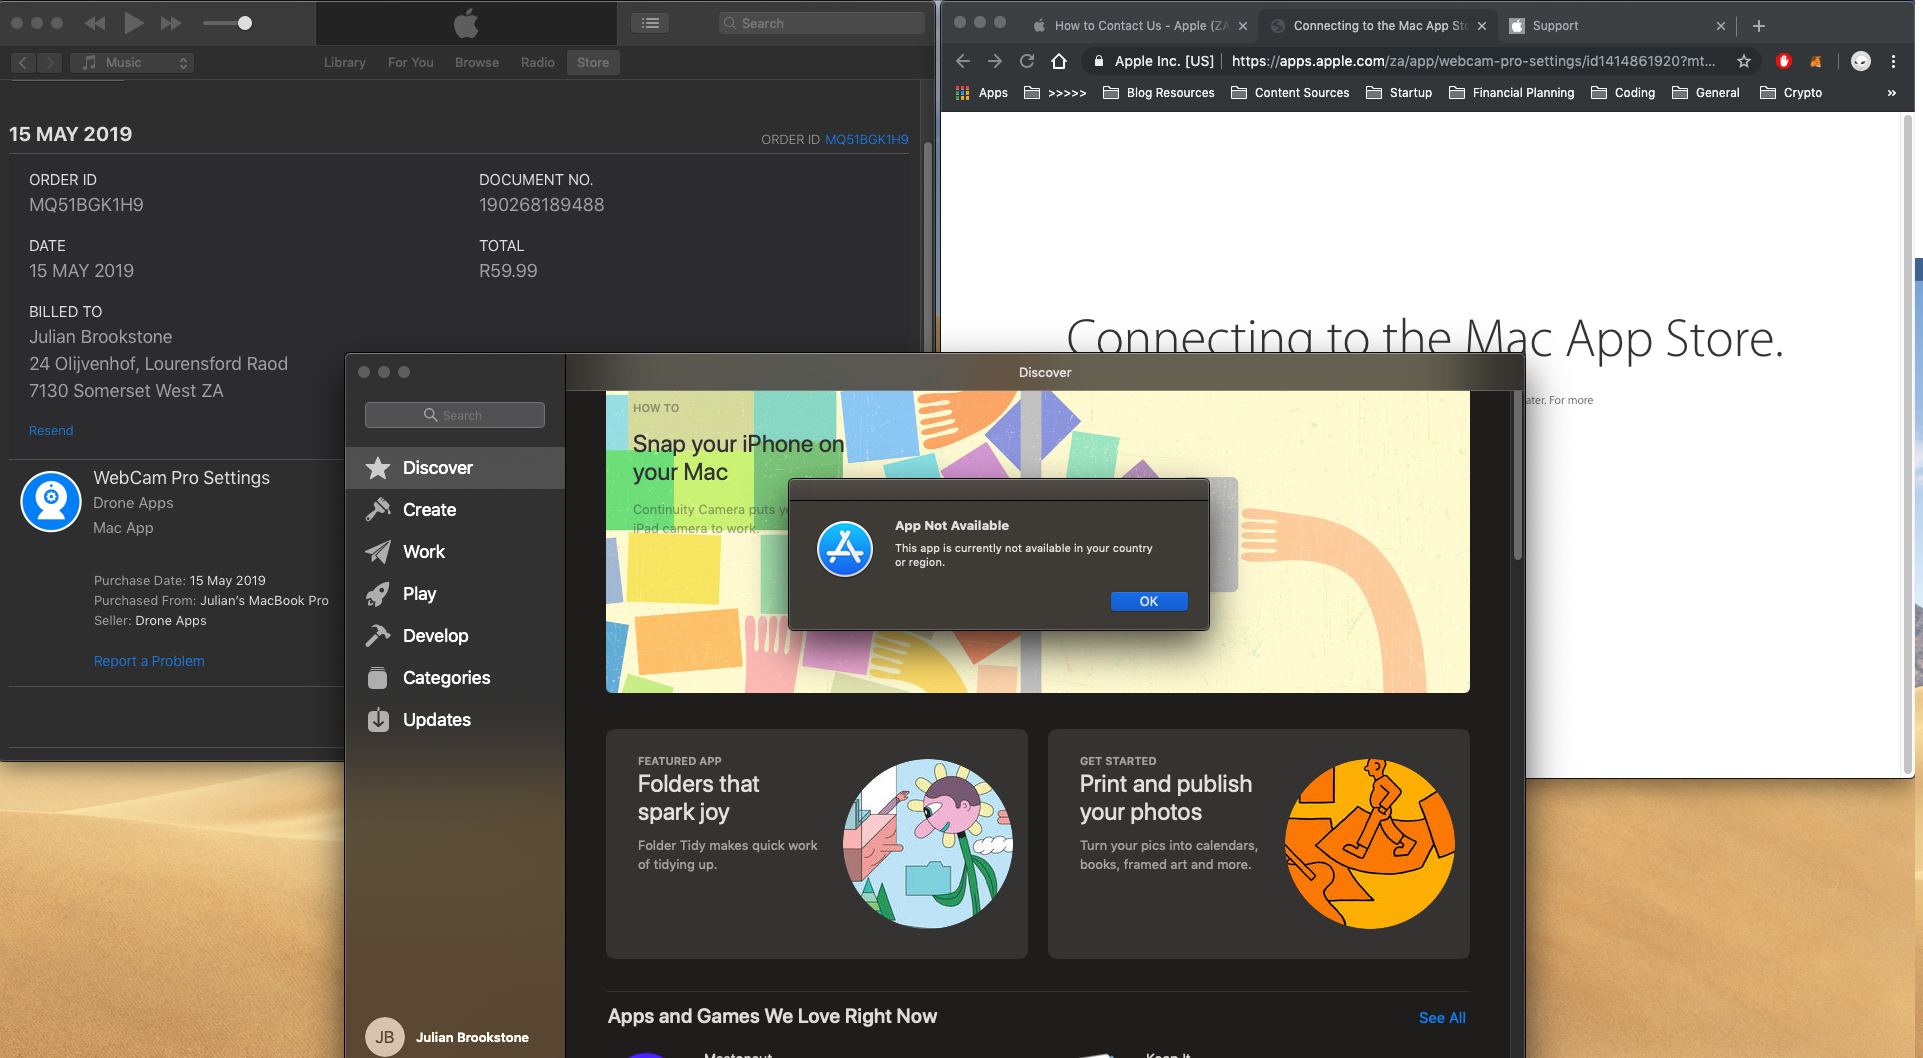The width and height of the screenshot is (1923, 1058).
Task: Open iTunes Up Next list icon
Action: click(651, 23)
